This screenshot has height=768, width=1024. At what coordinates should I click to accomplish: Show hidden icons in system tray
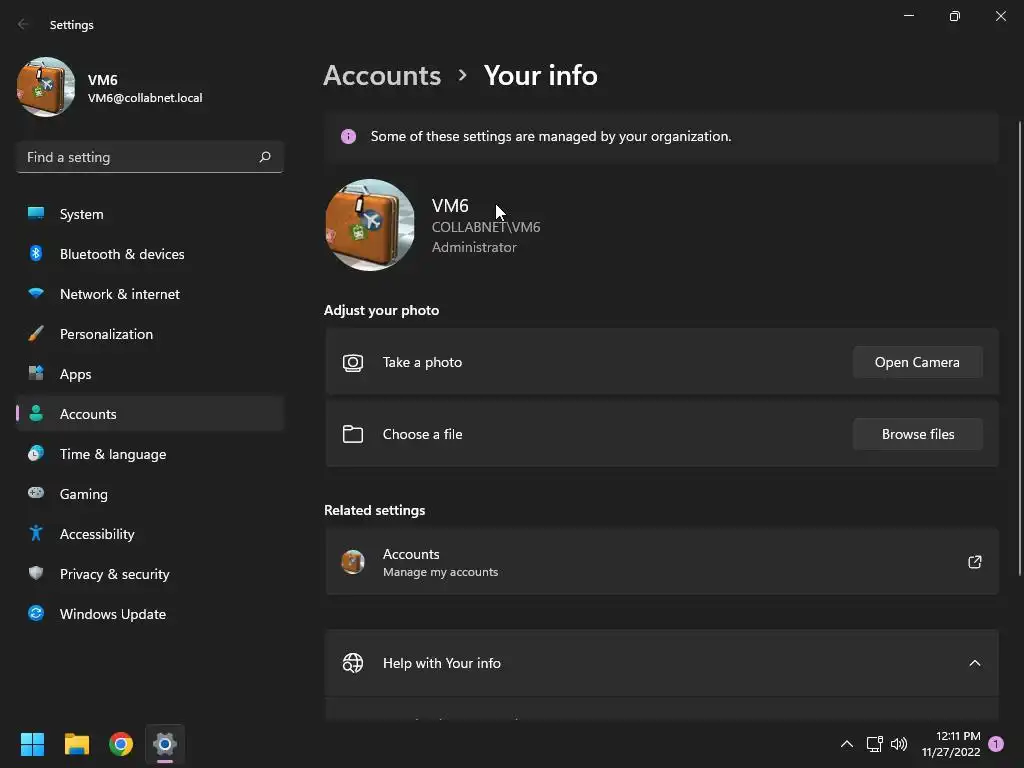point(846,744)
